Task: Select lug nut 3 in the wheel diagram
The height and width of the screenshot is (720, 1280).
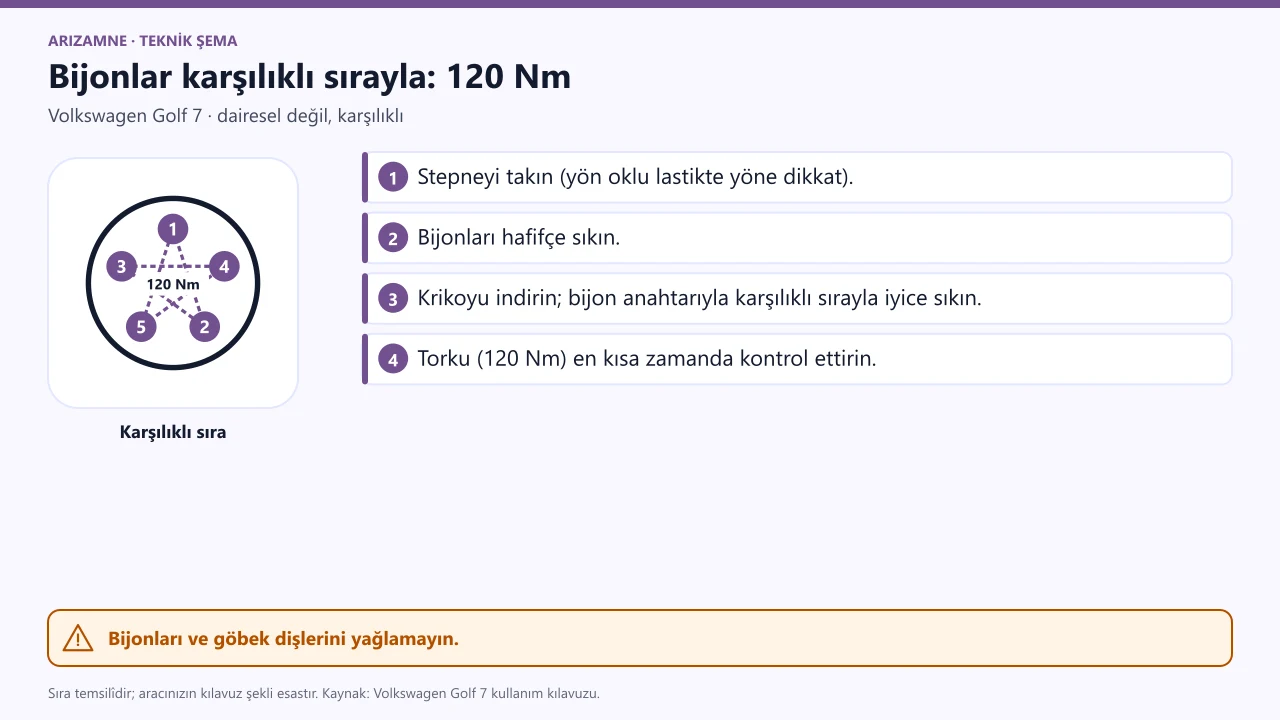Action: 122,266
